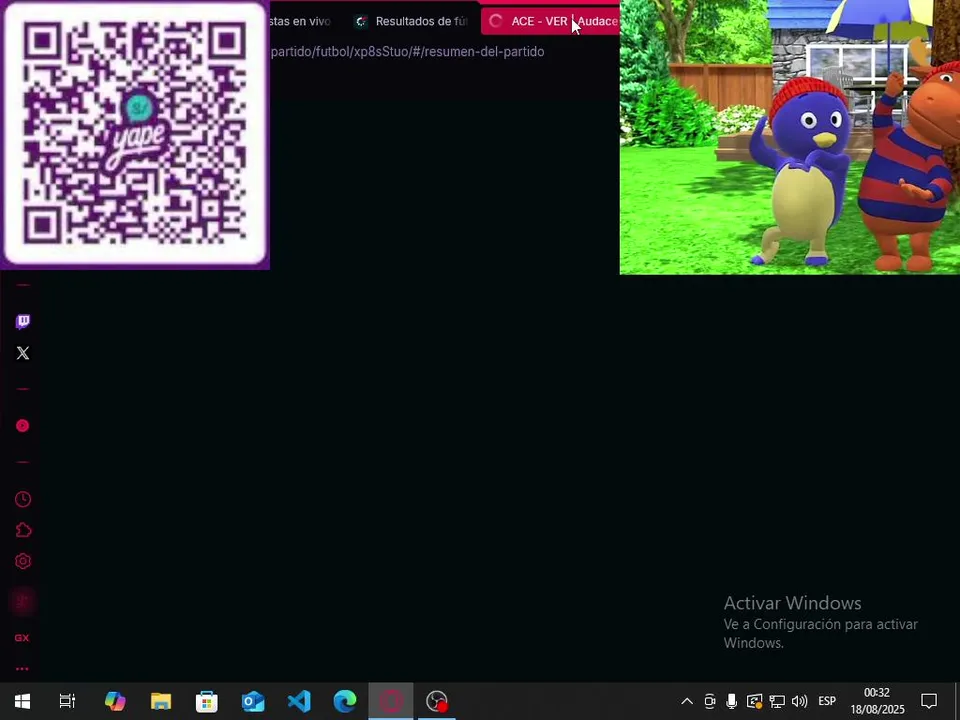This screenshot has width=960, height=720.
Task: Switch to the 'Resultados de fú' tab
Action: click(x=411, y=21)
